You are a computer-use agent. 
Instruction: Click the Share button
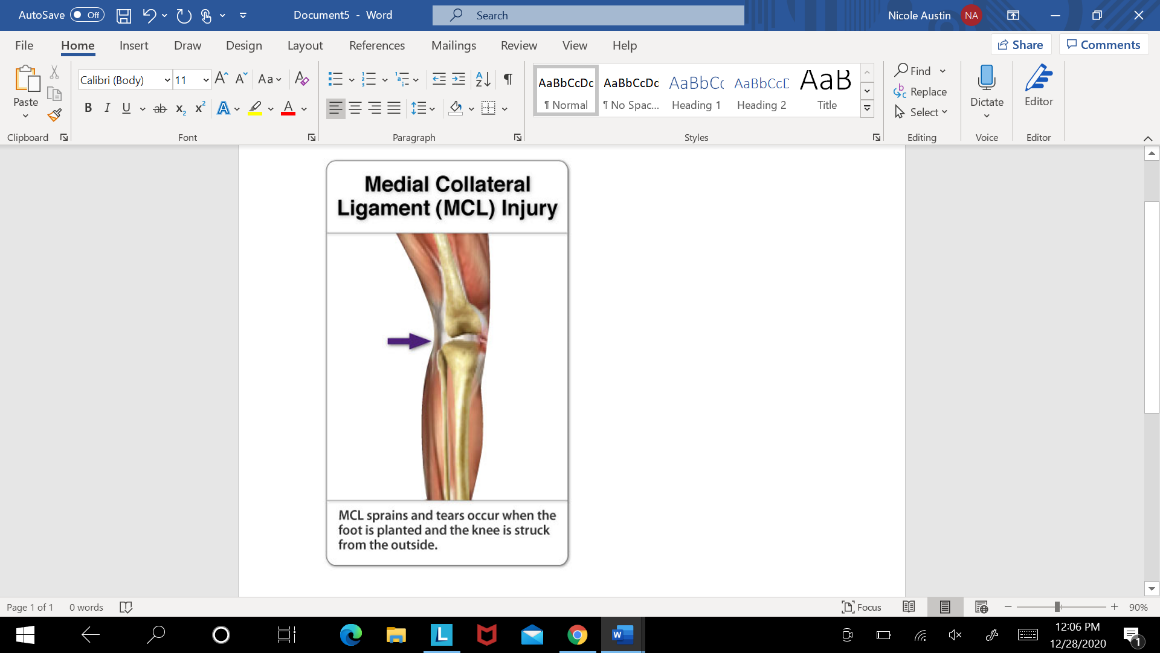pos(1019,45)
